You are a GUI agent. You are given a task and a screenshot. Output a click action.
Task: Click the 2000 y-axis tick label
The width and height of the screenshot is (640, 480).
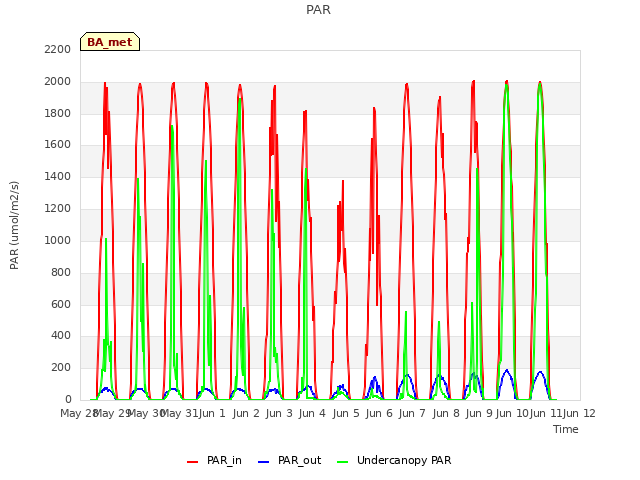58,81
